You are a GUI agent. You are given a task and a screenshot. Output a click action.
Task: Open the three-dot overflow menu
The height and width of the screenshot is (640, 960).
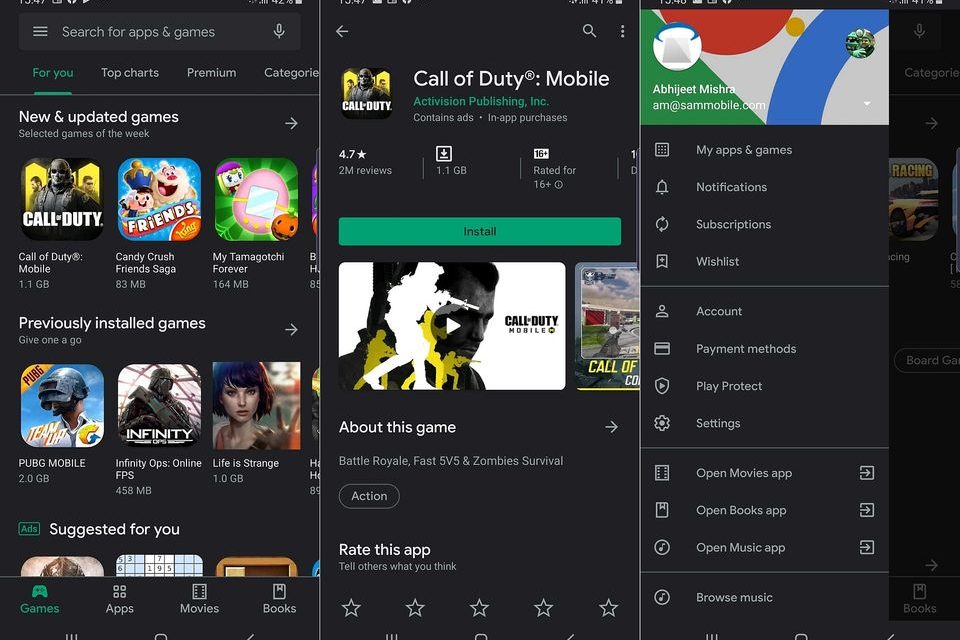[x=622, y=31]
